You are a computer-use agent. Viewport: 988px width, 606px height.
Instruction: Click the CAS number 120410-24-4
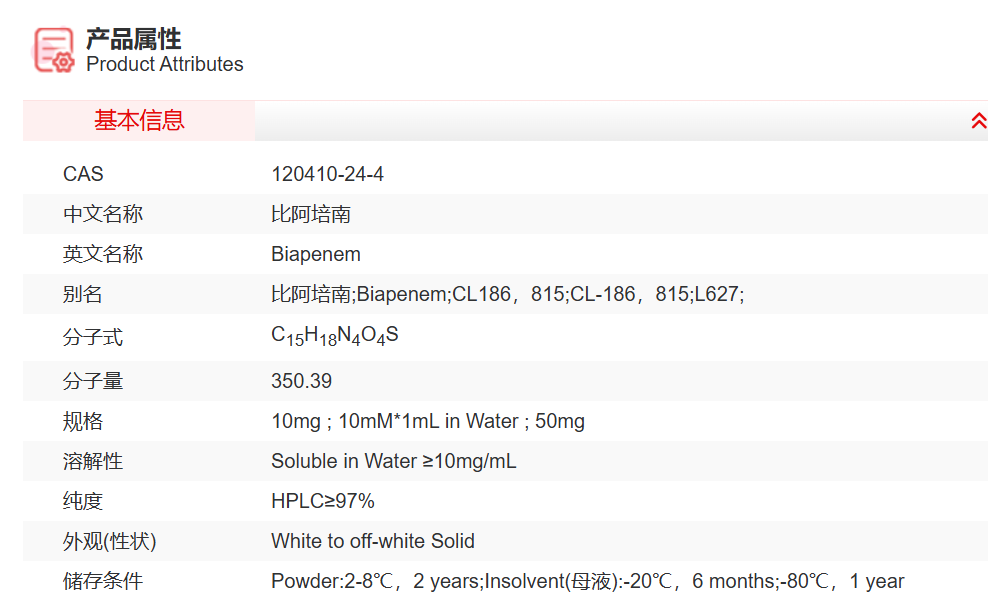click(327, 174)
